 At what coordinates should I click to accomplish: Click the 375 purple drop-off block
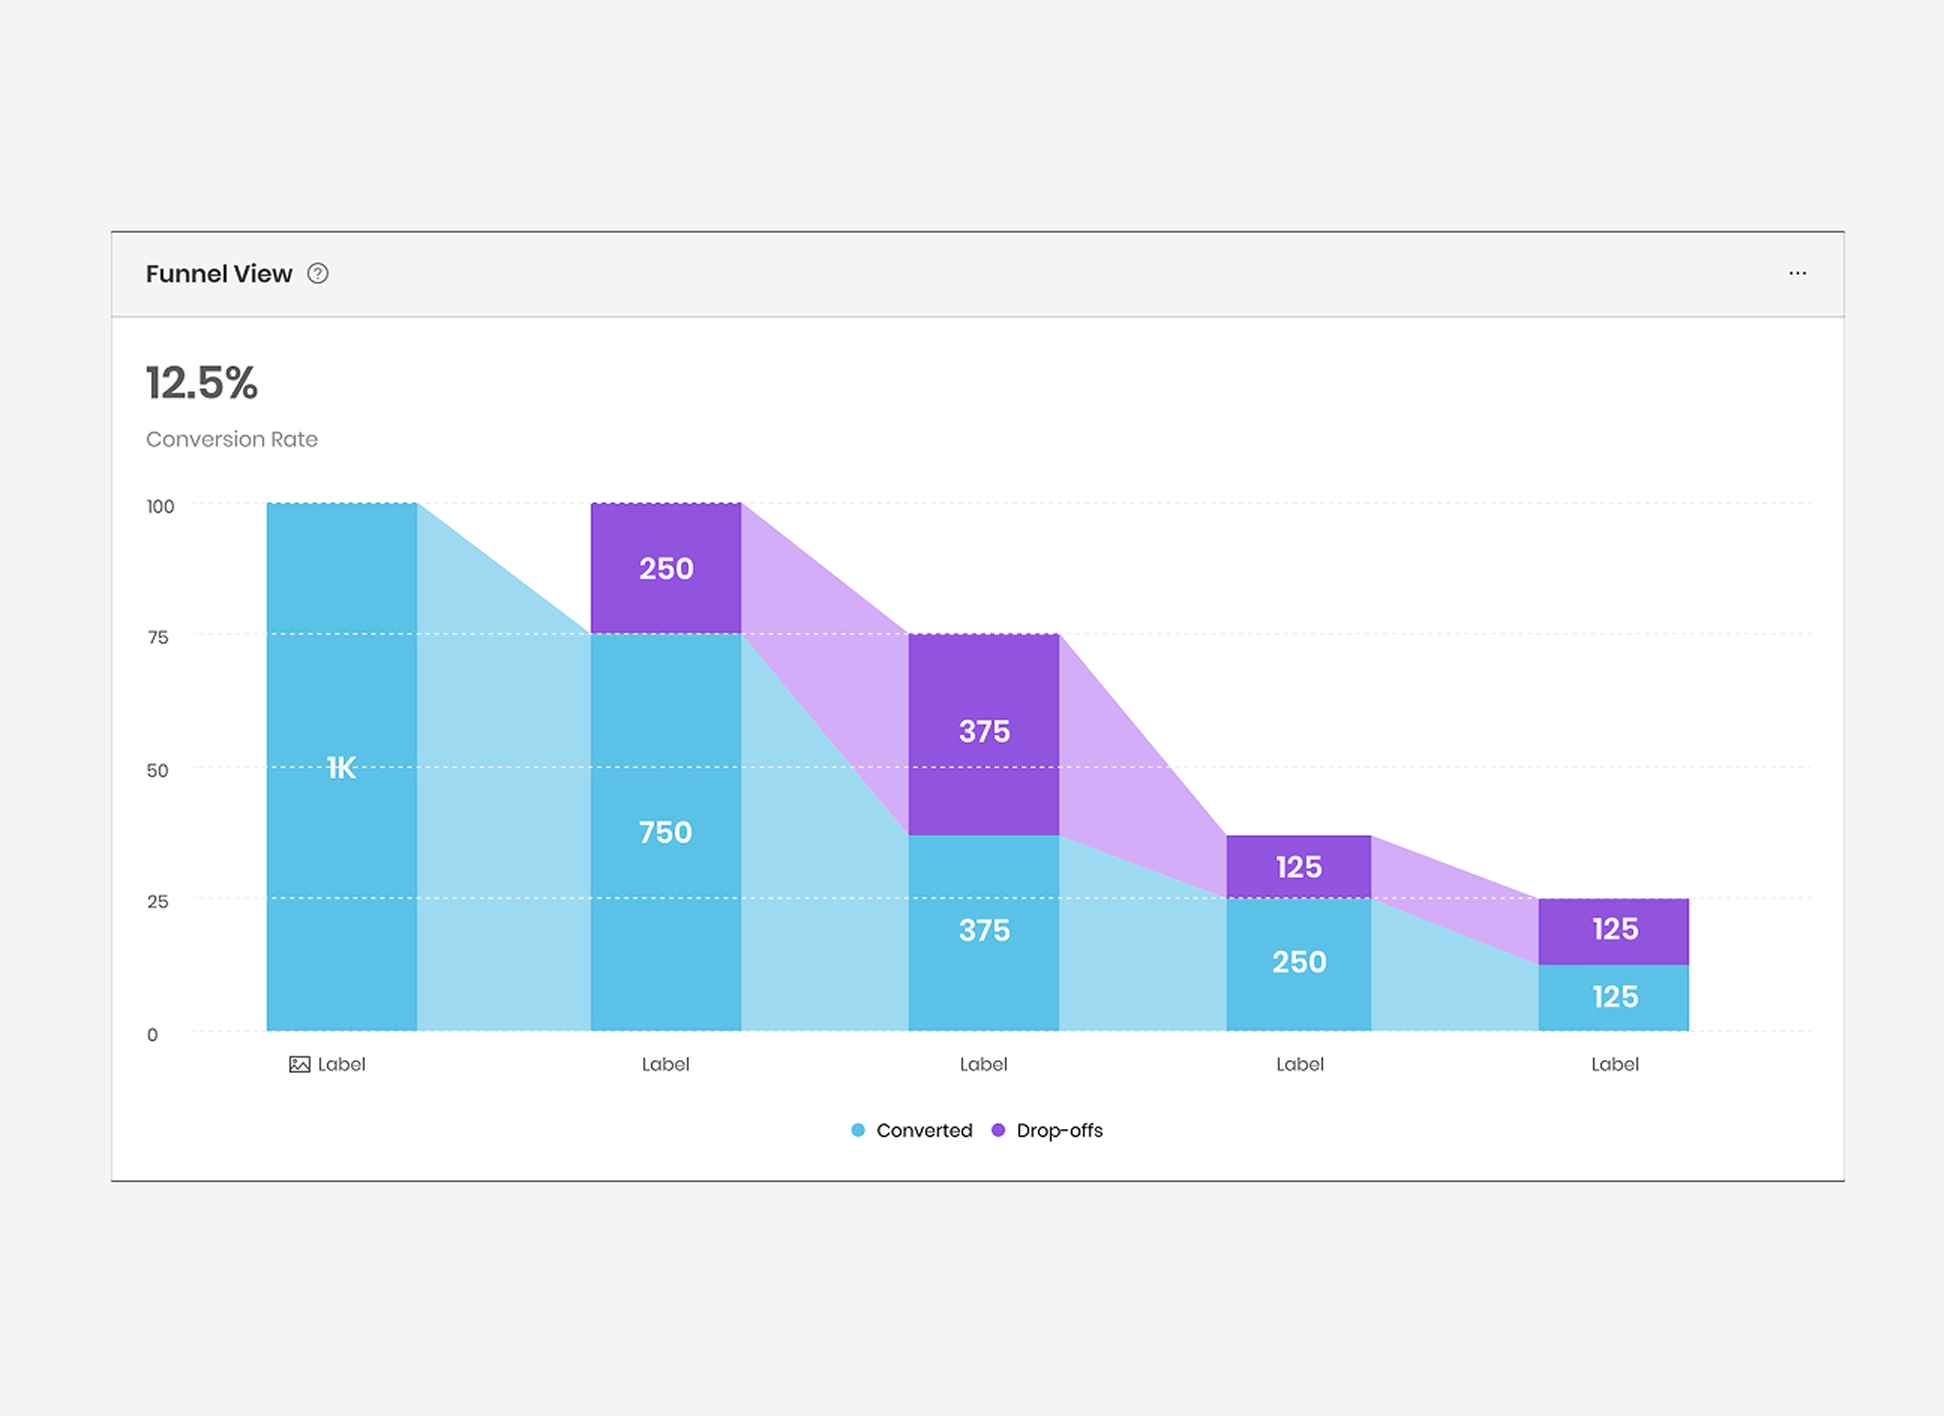(983, 731)
